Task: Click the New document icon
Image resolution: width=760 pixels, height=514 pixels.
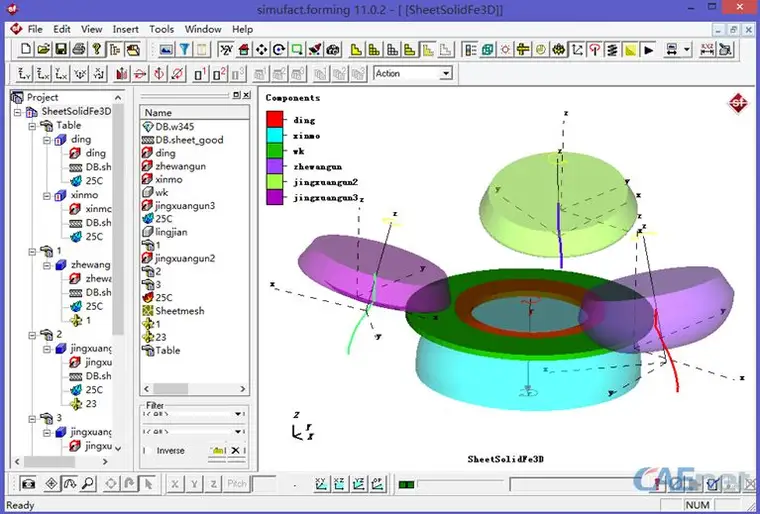Action: [x=26, y=49]
